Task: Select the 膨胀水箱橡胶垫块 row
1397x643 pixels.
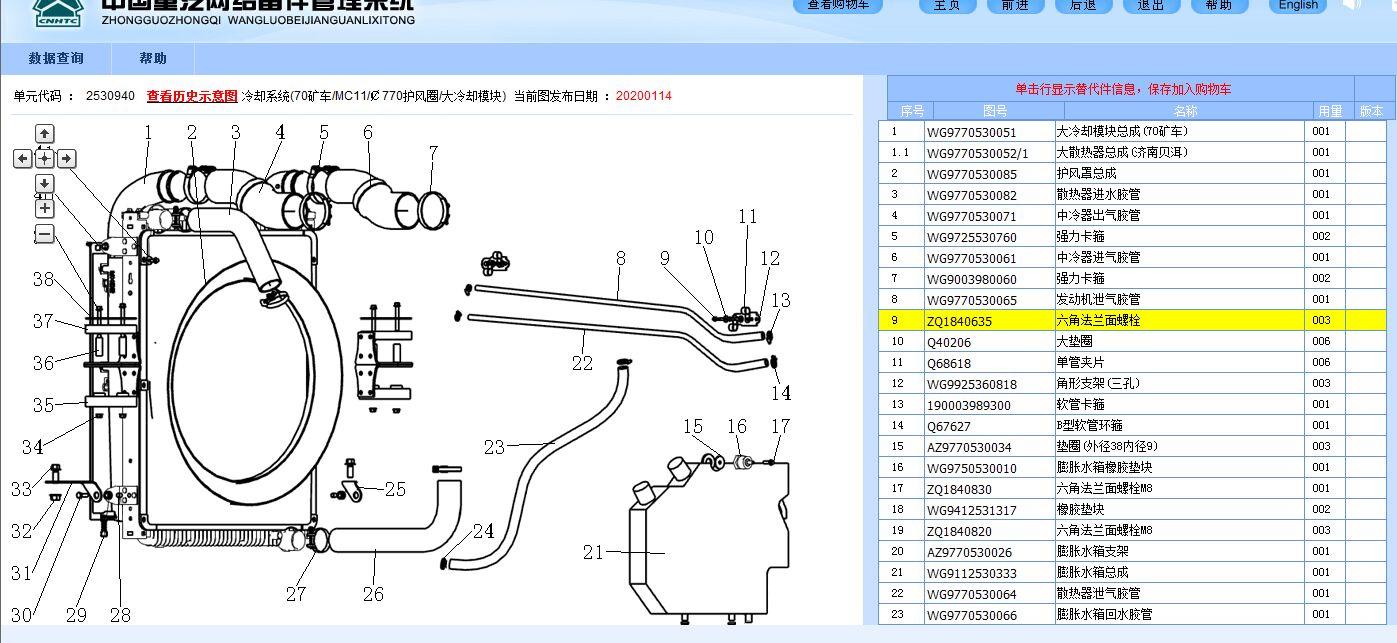Action: click(x=1132, y=467)
